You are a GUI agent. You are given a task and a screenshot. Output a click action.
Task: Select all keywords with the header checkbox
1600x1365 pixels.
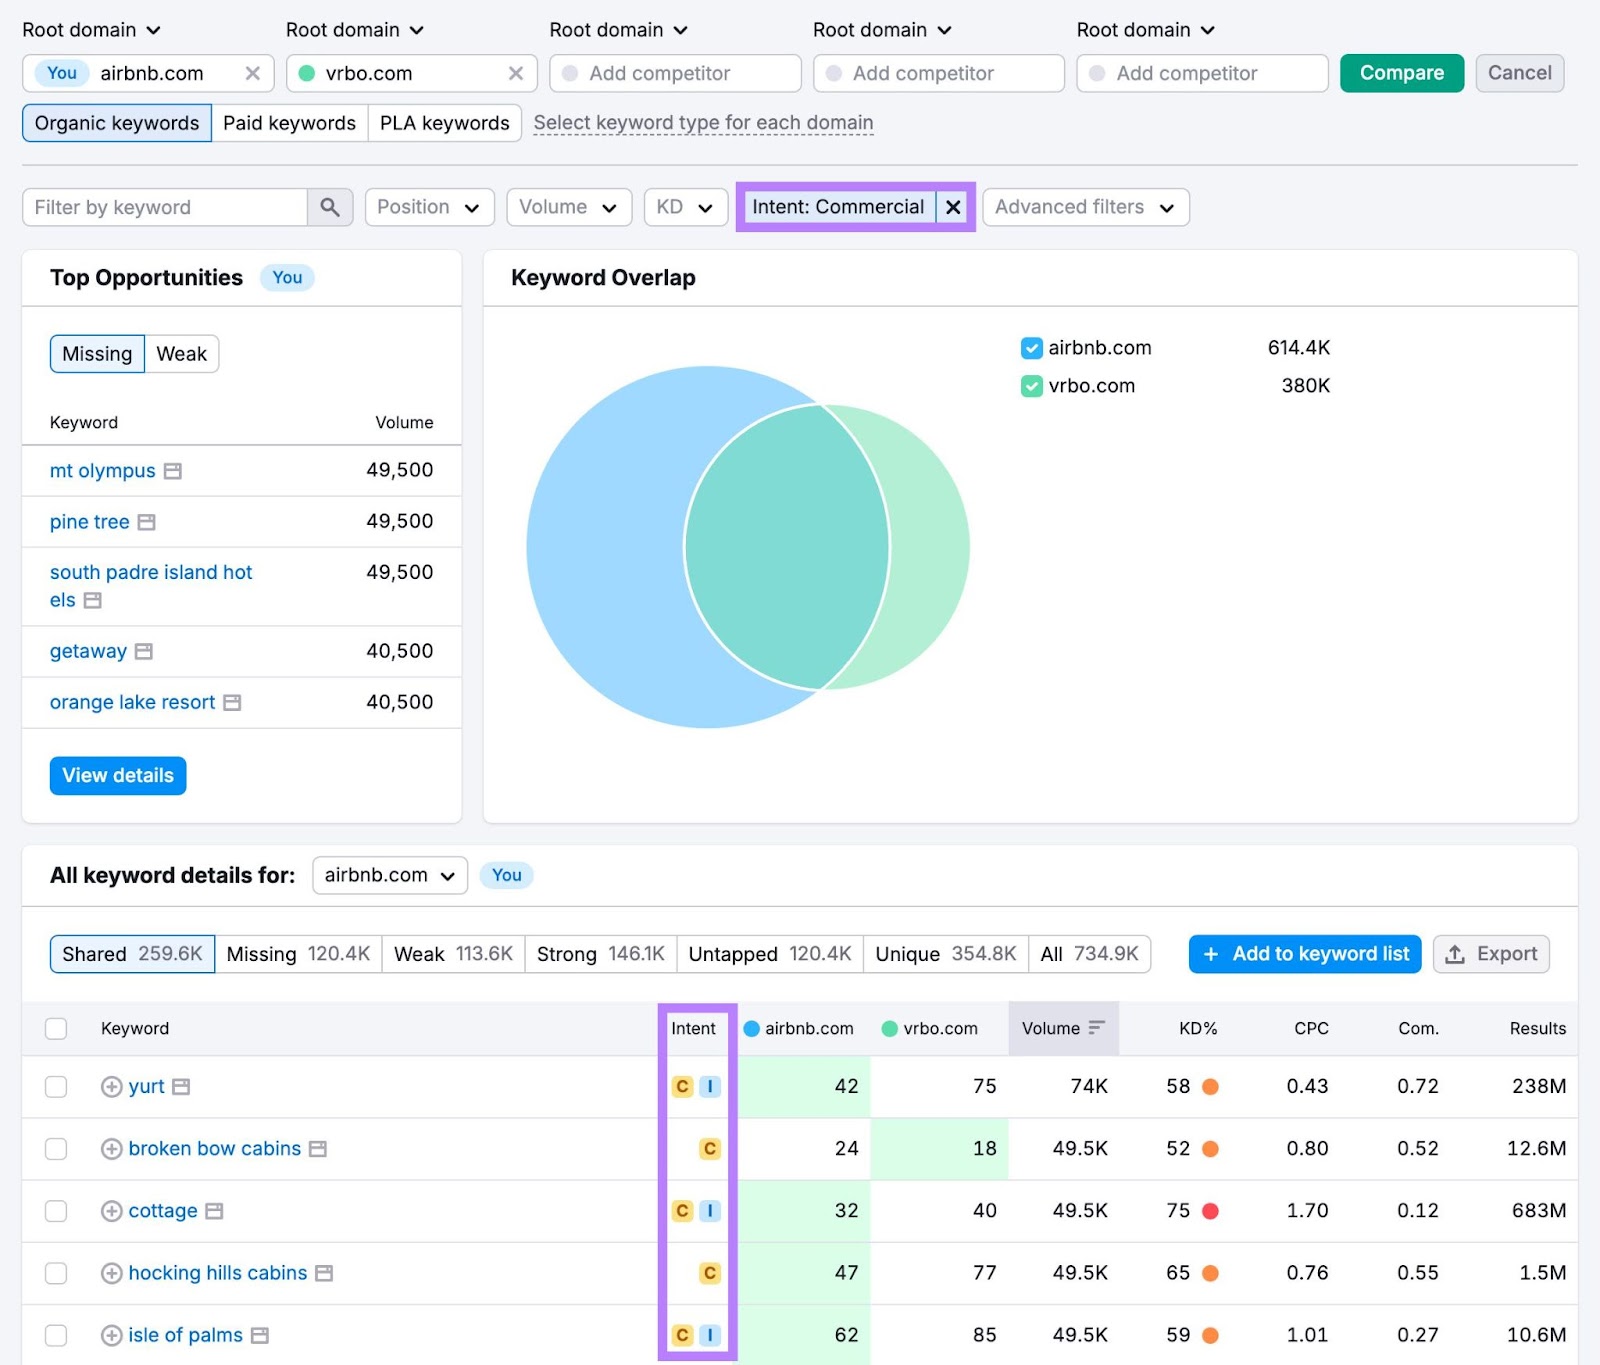tap(55, 1028)
